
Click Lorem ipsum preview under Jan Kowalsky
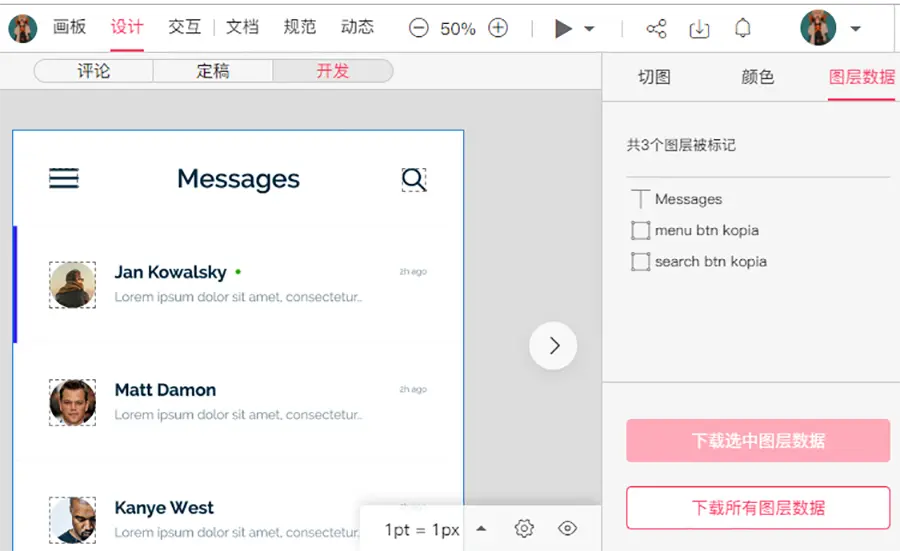(238, 297)
